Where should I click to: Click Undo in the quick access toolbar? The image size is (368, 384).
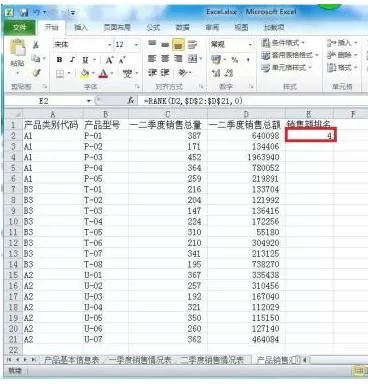tap(37, 13)
